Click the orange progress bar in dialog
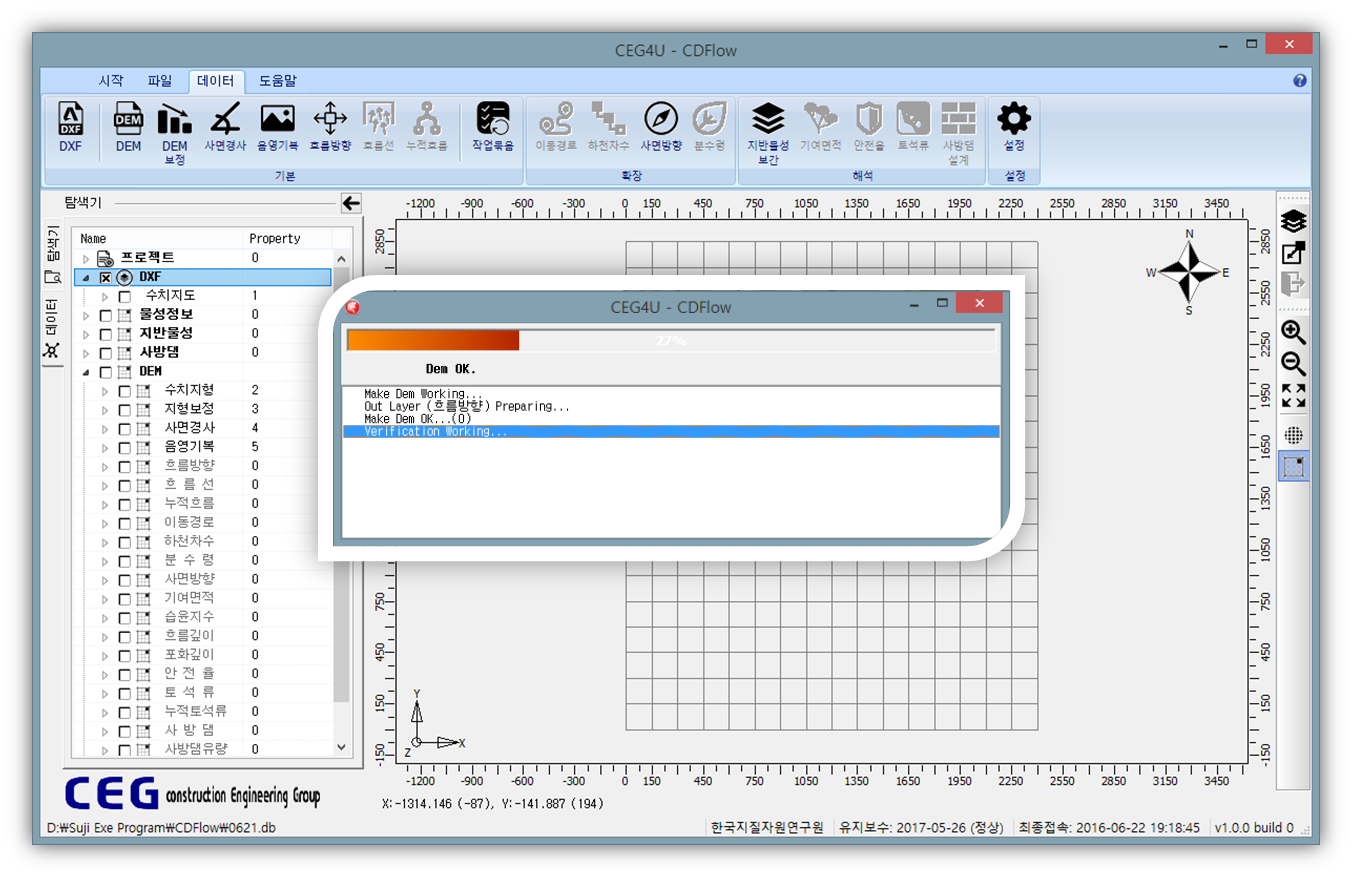The width and height of the screenshot is (1352, 877). pos(433,340)
